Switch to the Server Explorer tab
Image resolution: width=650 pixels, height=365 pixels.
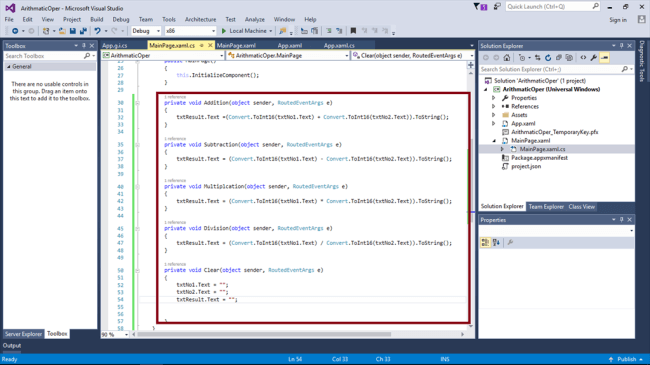[x=23, y=334]
